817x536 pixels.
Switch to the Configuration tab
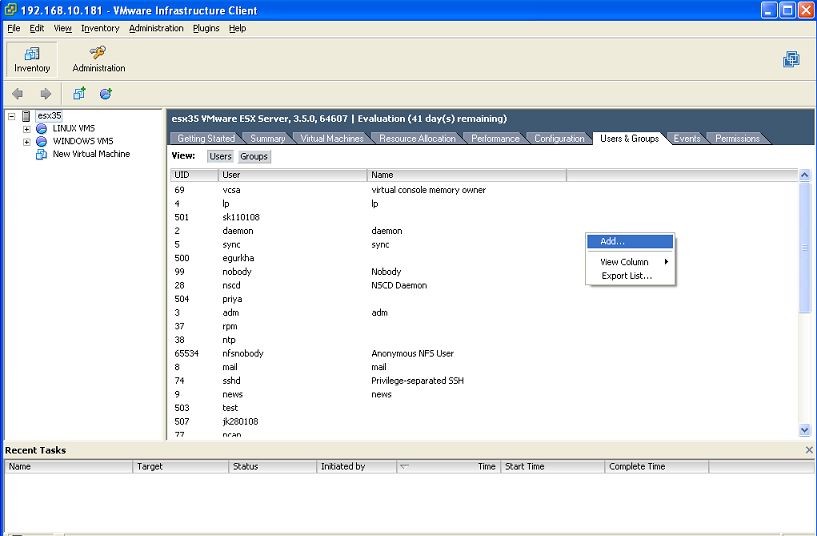pyautogui.click(x=559, y=139)
